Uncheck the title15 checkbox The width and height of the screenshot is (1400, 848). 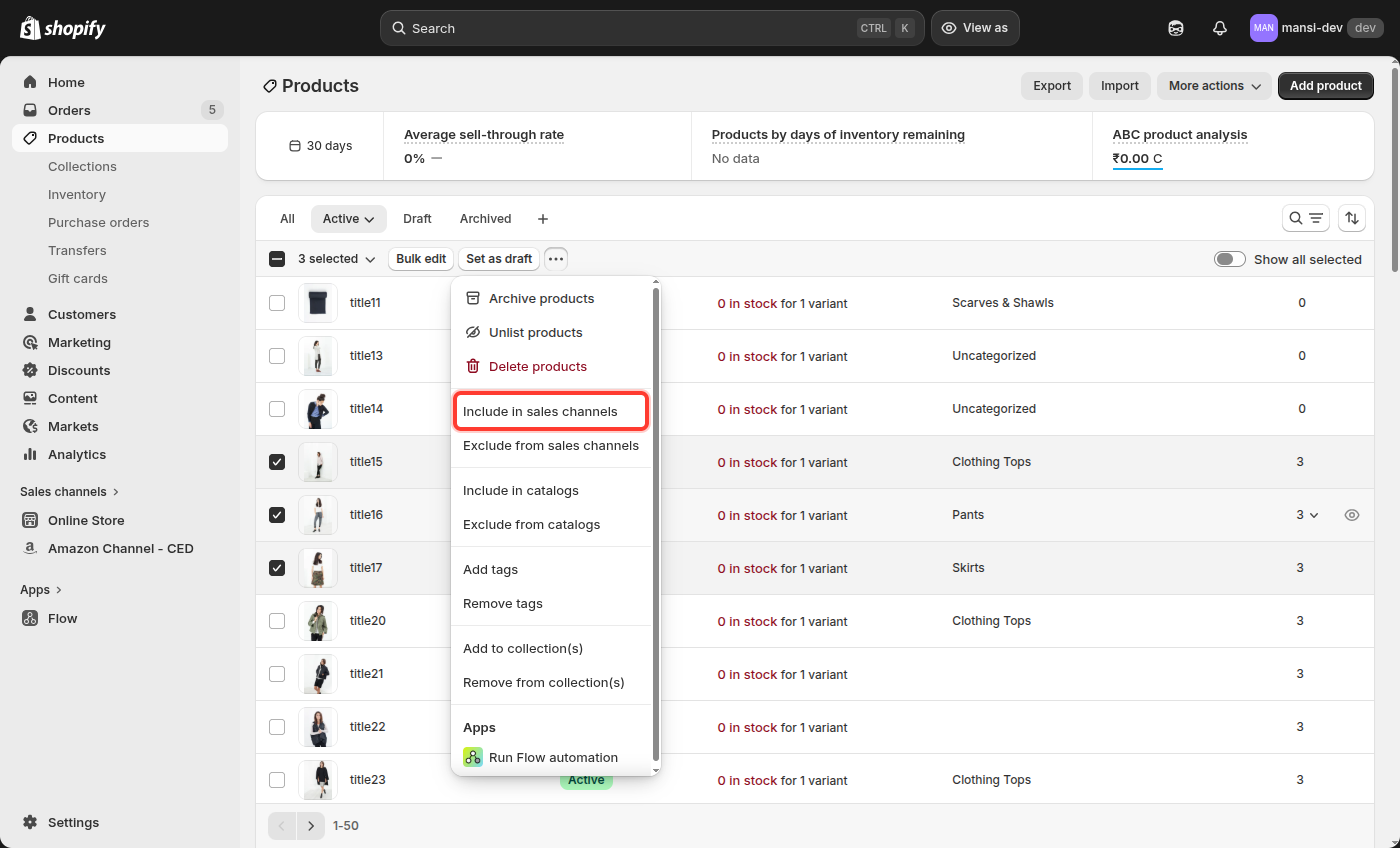tap(277, 462)
